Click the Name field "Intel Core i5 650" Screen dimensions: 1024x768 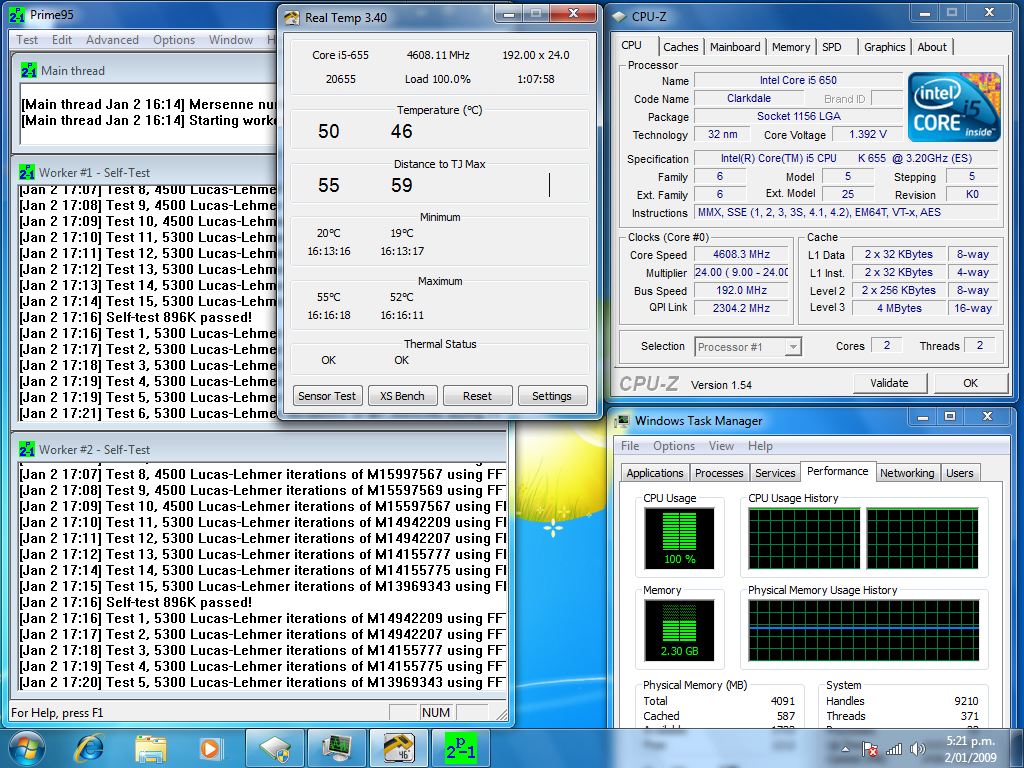click(x=798, y=80)
